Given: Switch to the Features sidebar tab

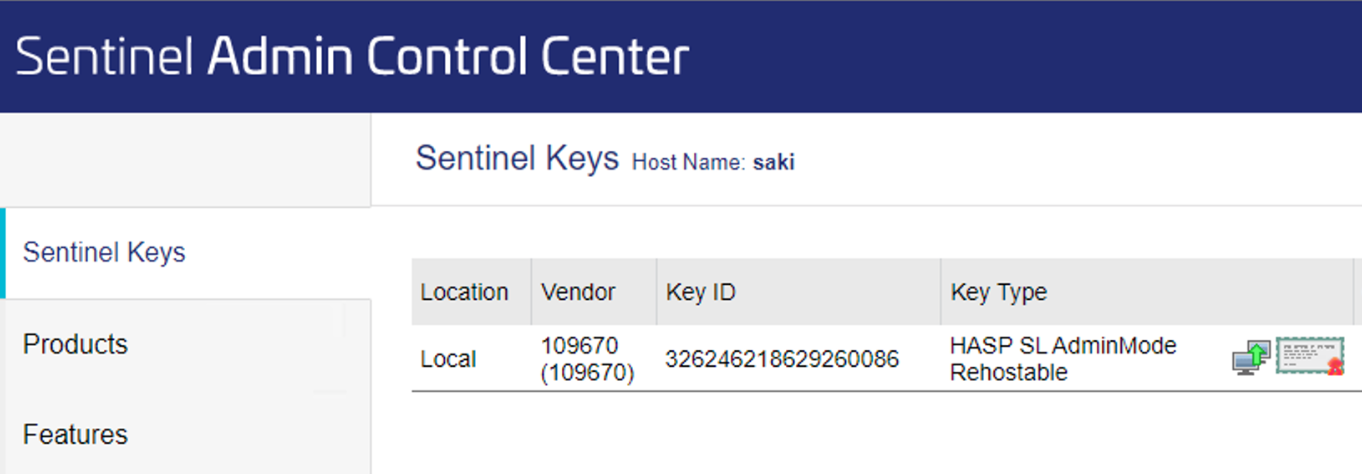Looking at the screenshot, I should tap(75, 434).
